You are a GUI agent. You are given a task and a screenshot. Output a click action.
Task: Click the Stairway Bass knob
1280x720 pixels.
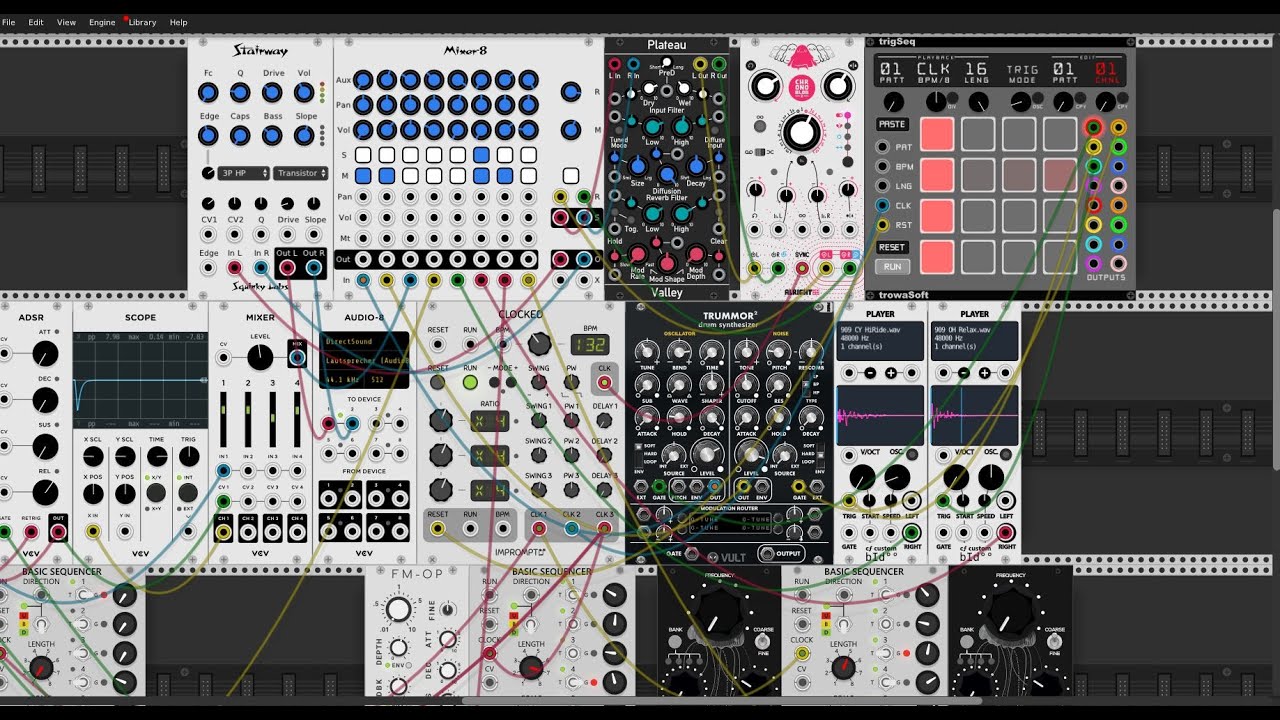272,136
